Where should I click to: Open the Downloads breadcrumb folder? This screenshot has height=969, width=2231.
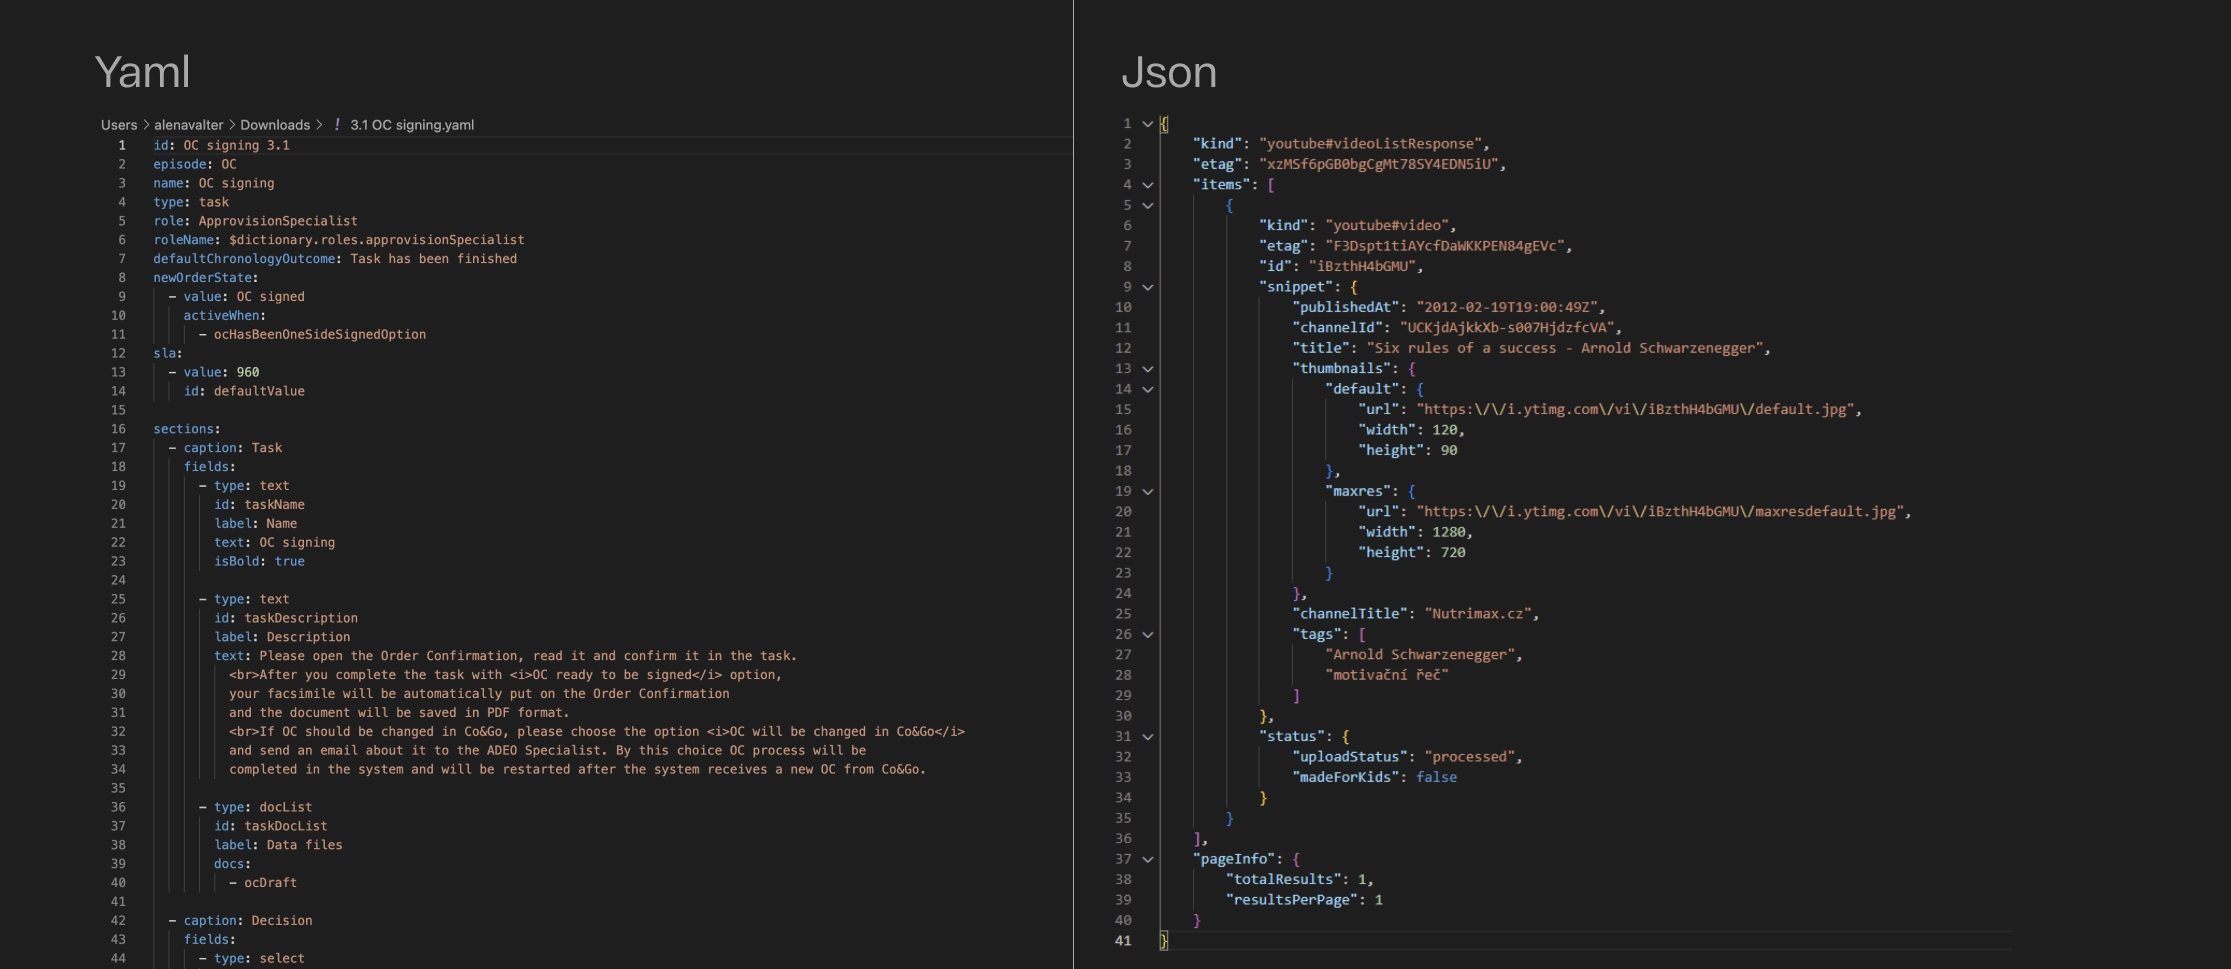(275, 125)
